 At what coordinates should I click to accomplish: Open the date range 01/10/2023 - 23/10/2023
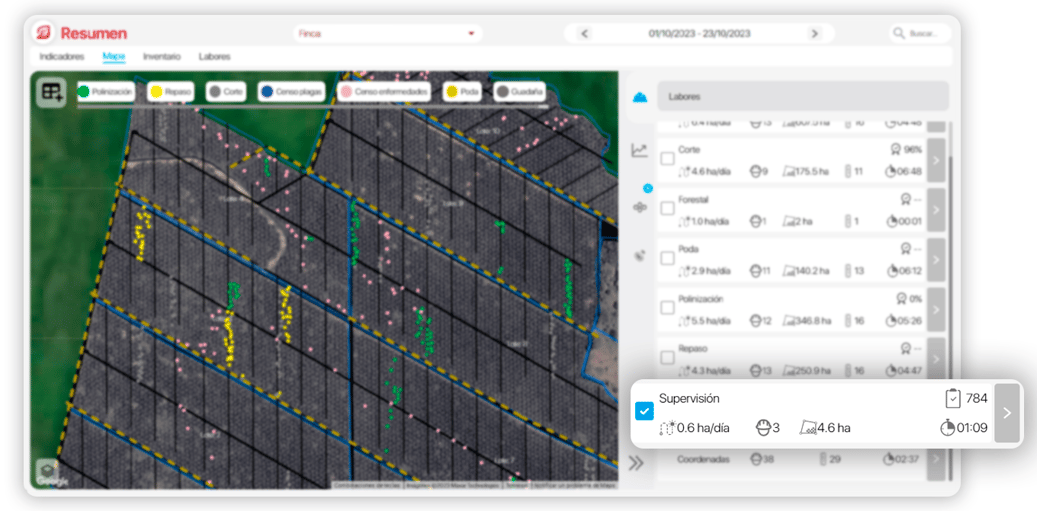[x=699, y=33]
